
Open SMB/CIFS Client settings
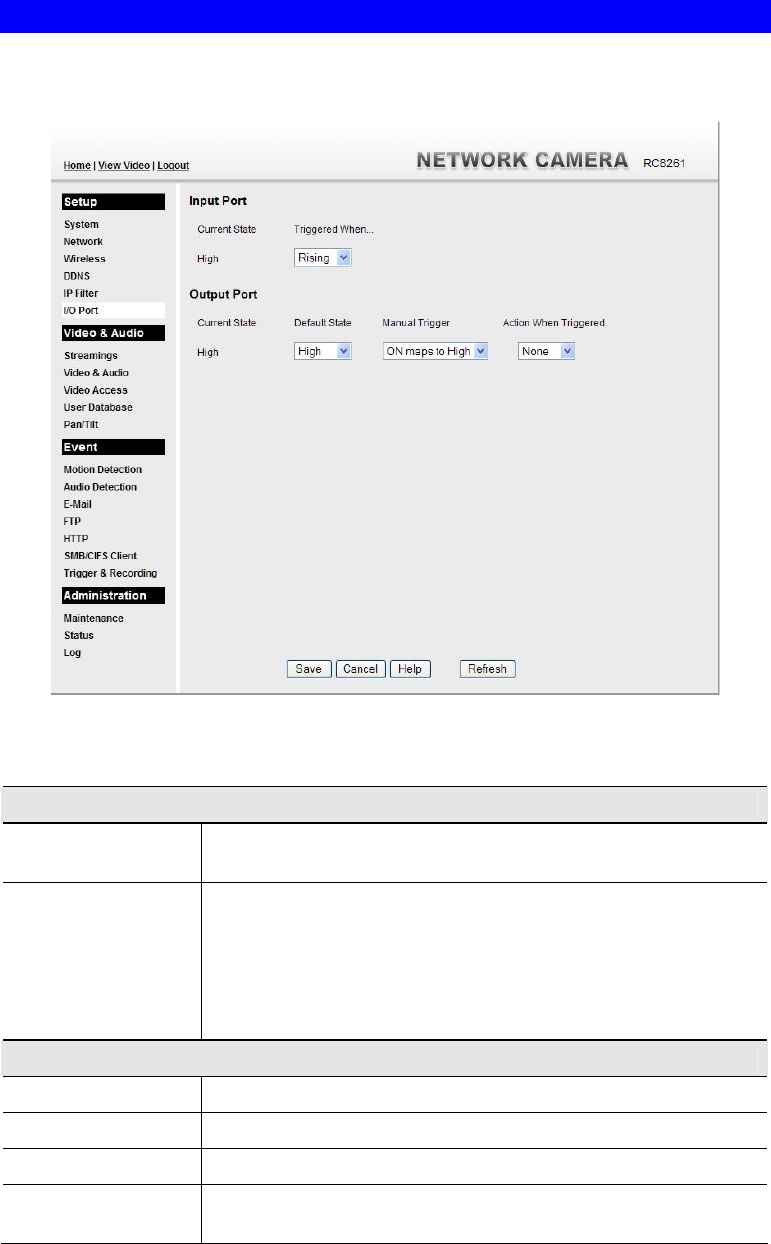(100, 556)
